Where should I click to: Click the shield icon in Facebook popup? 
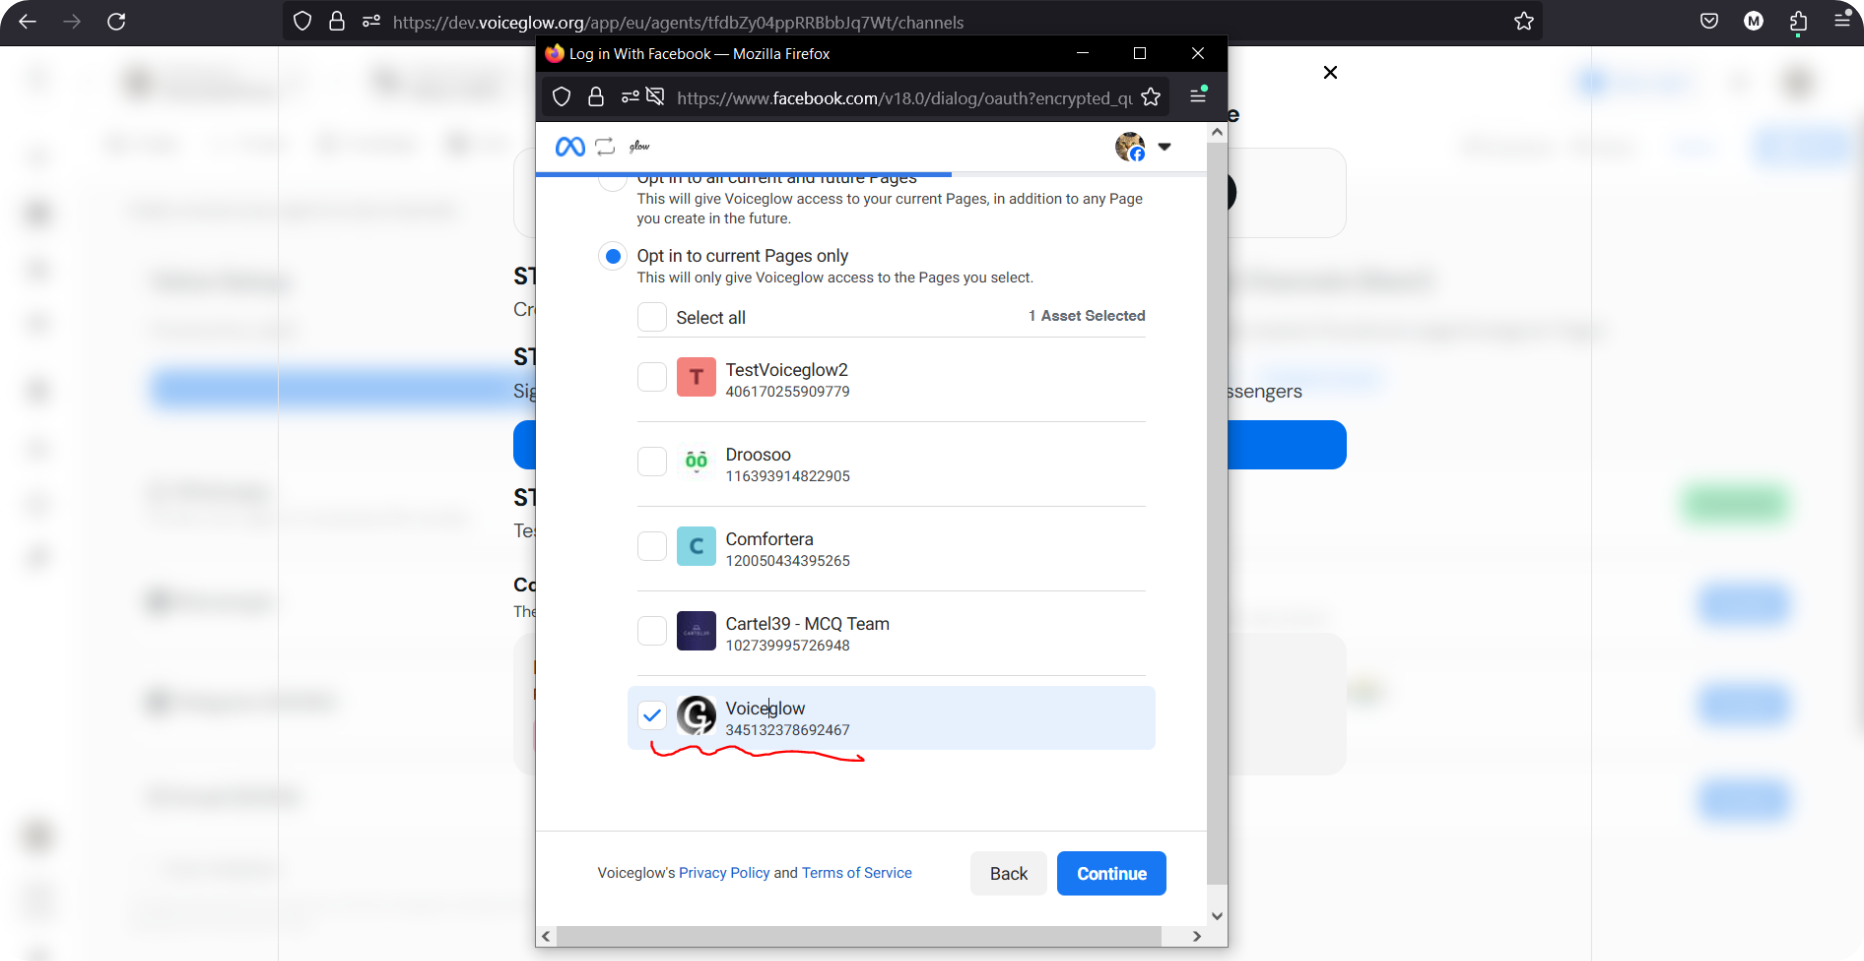[x=562, y=97]
